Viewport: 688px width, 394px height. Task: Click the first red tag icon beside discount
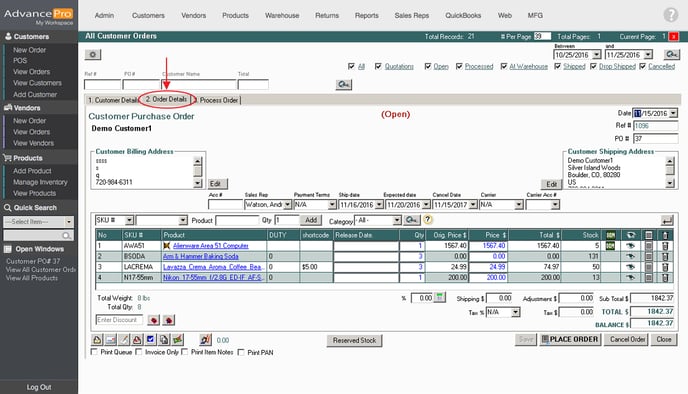153,320
